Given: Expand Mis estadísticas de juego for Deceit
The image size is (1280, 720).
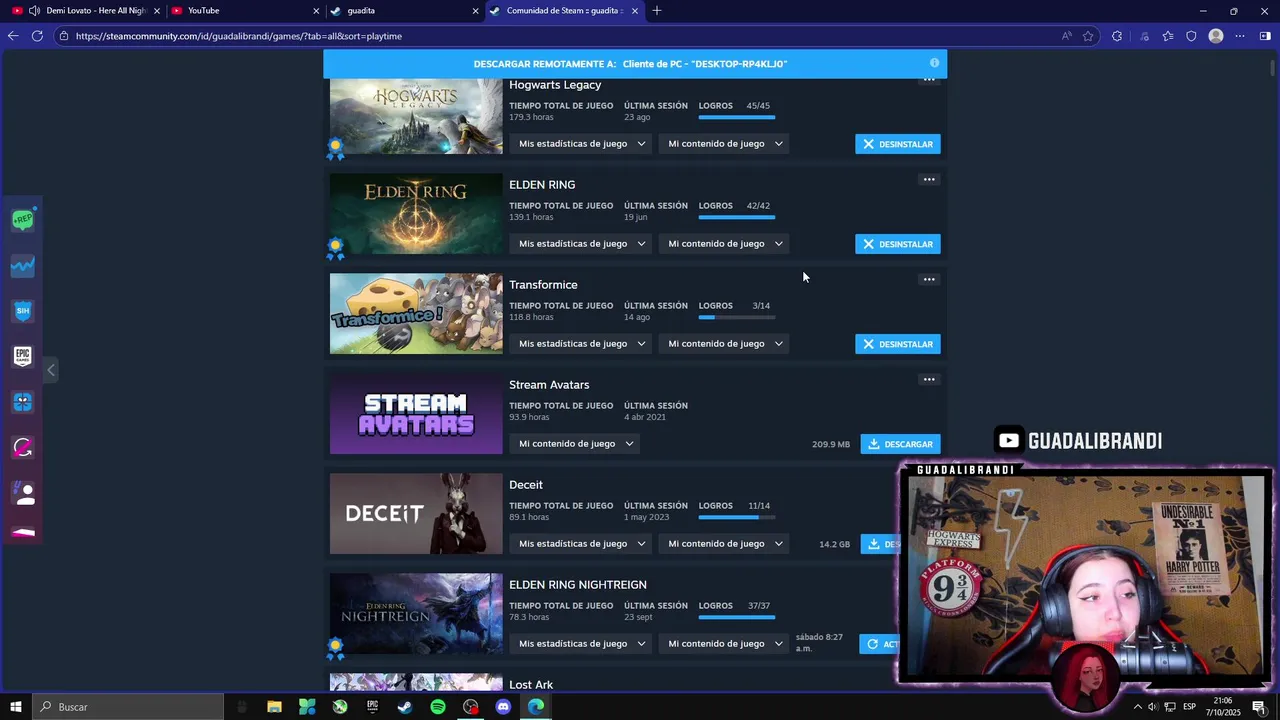Looking at the screenshot, I should pyautogui.click(x=582, y=544).
